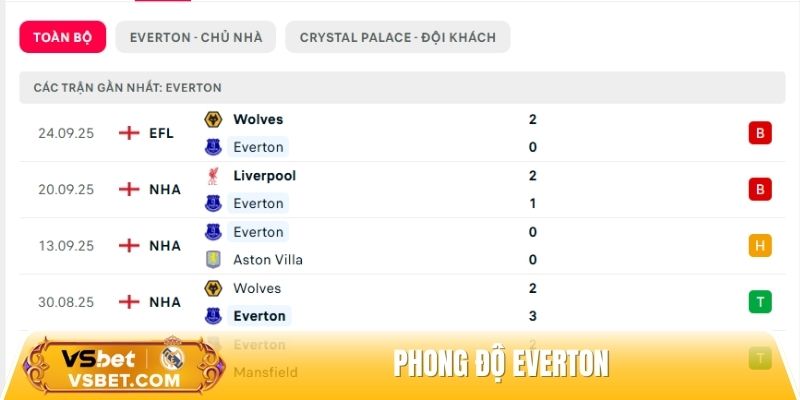This screenshot has width=800, height=400.
Task: Click the Wolves crest in the 24.09.25 match
Action: 213,120
